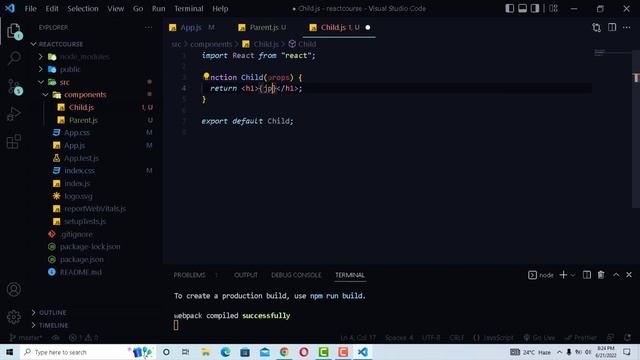
Task: Split the terminal panel
Action: point(587,275)
